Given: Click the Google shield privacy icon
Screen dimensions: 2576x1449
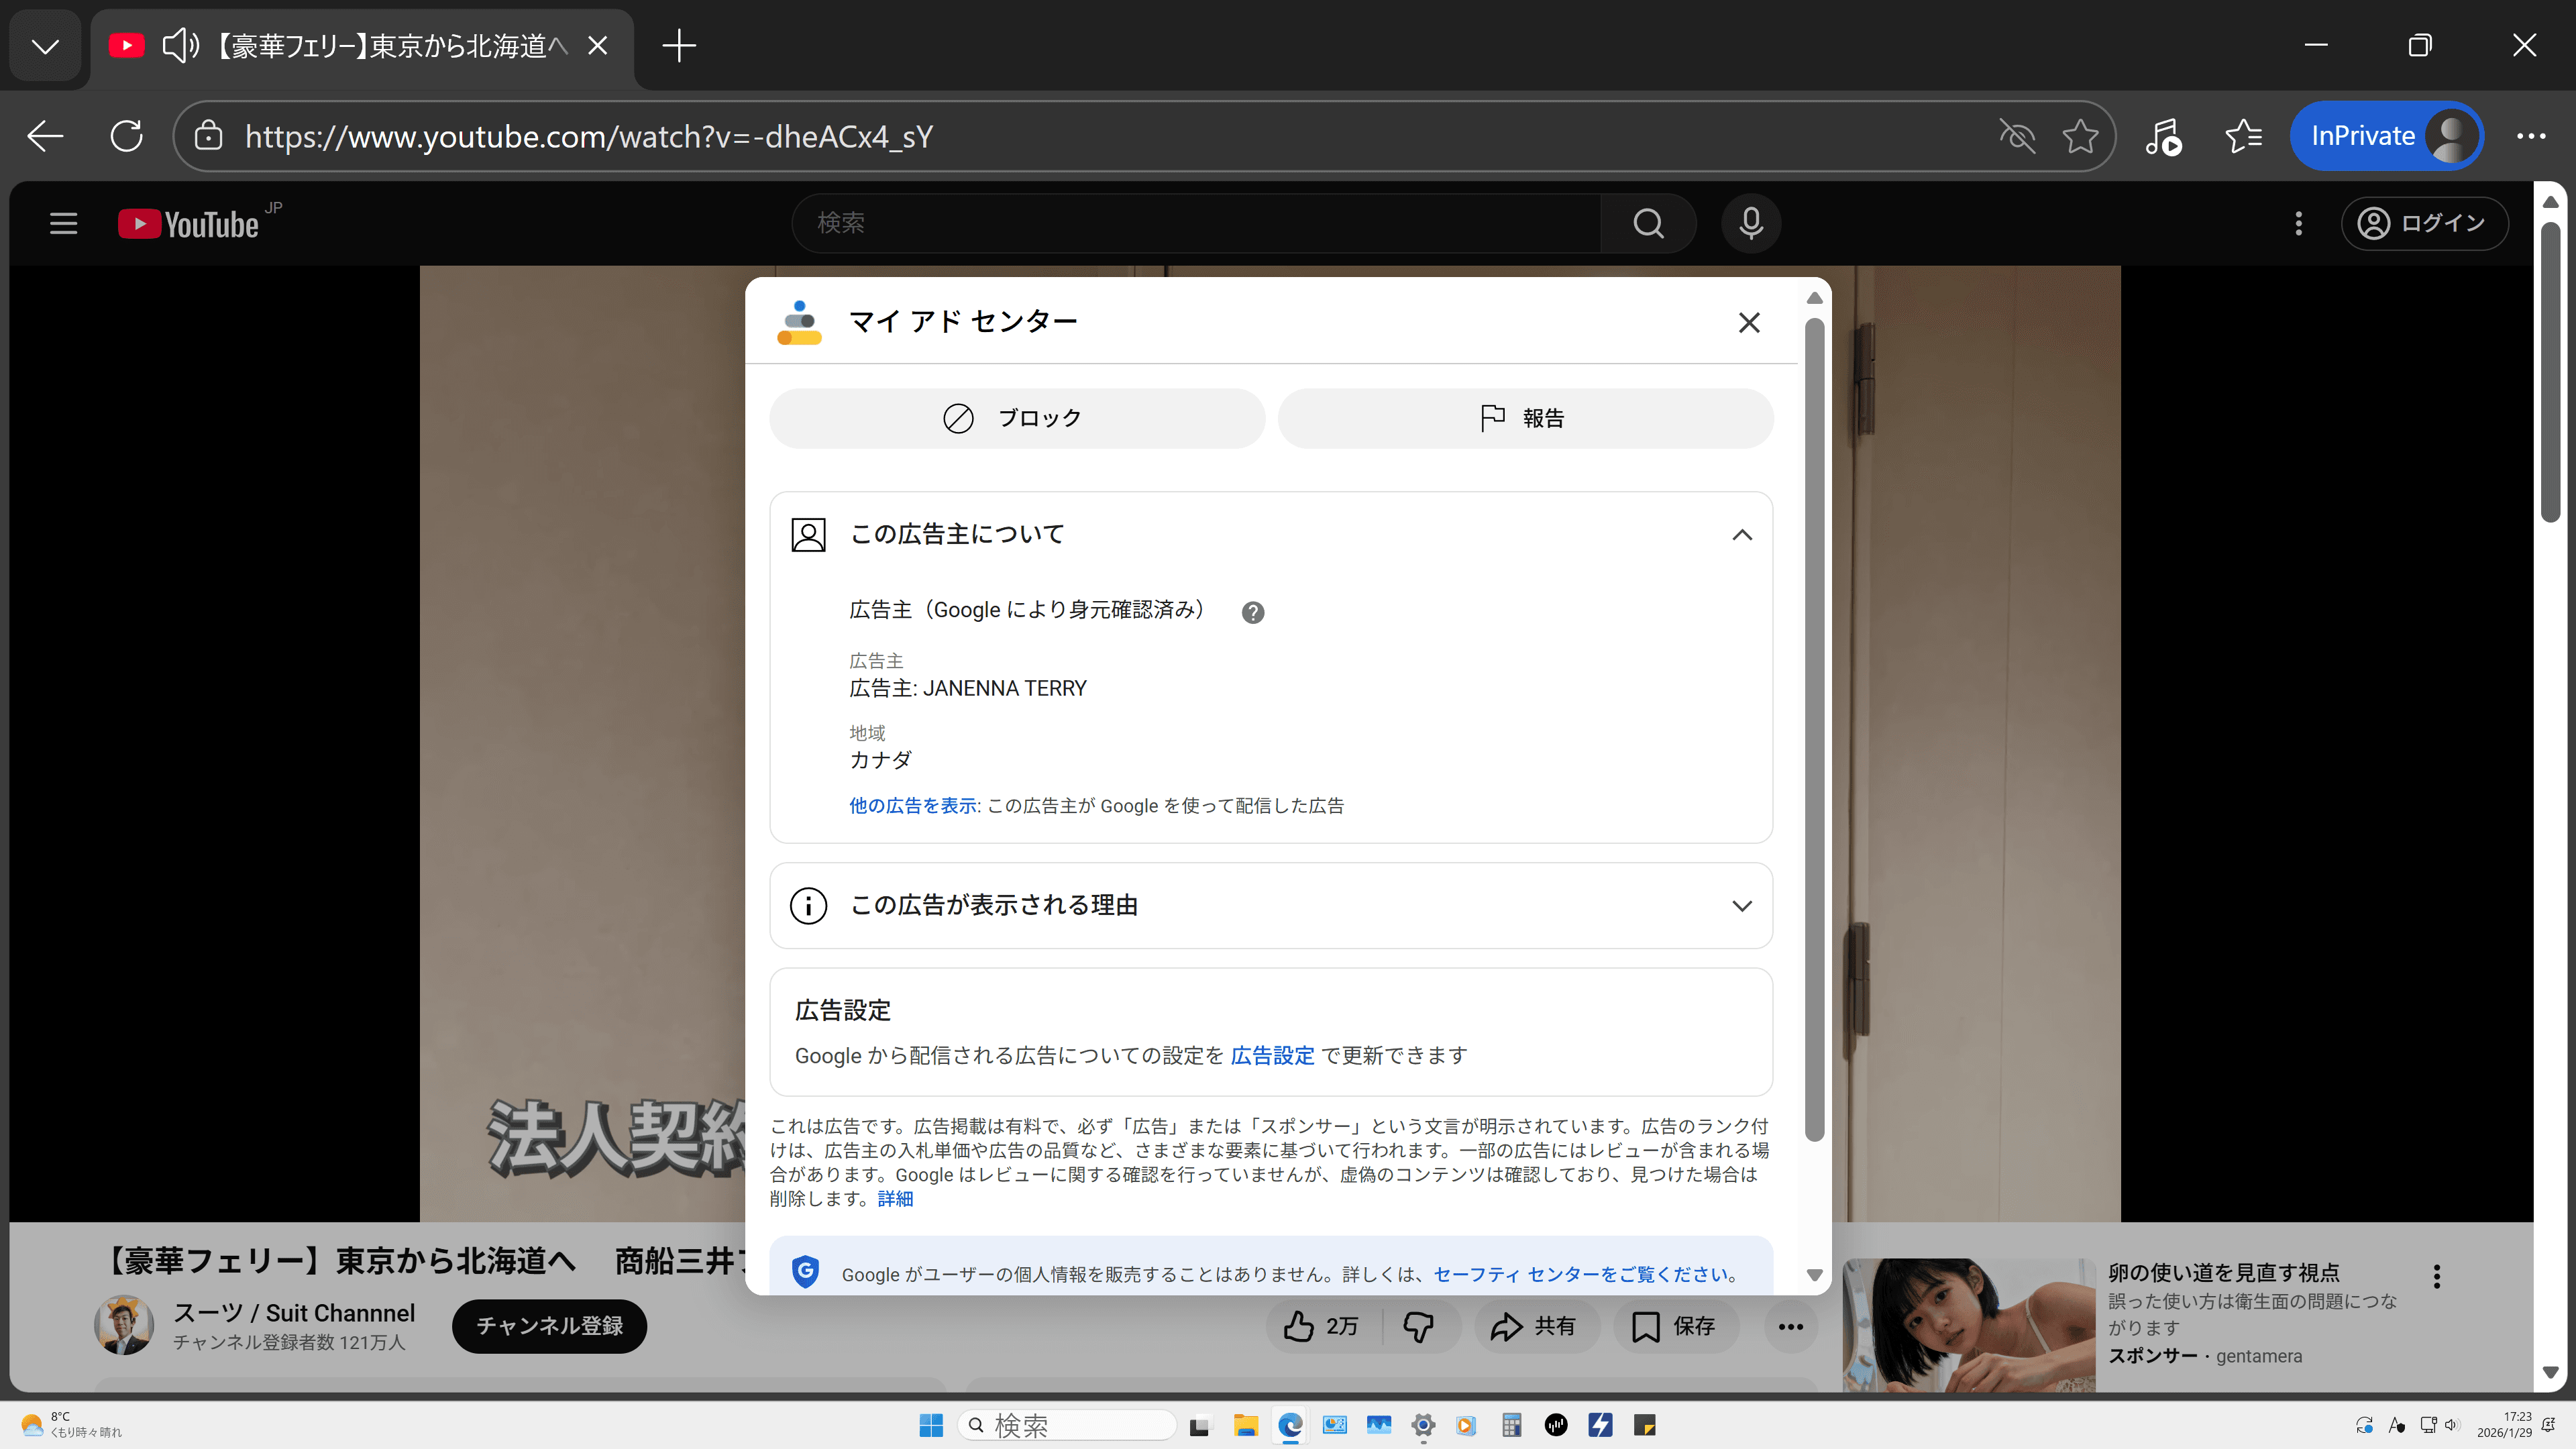Looking at the screenshot, I should pos(805,1271).
